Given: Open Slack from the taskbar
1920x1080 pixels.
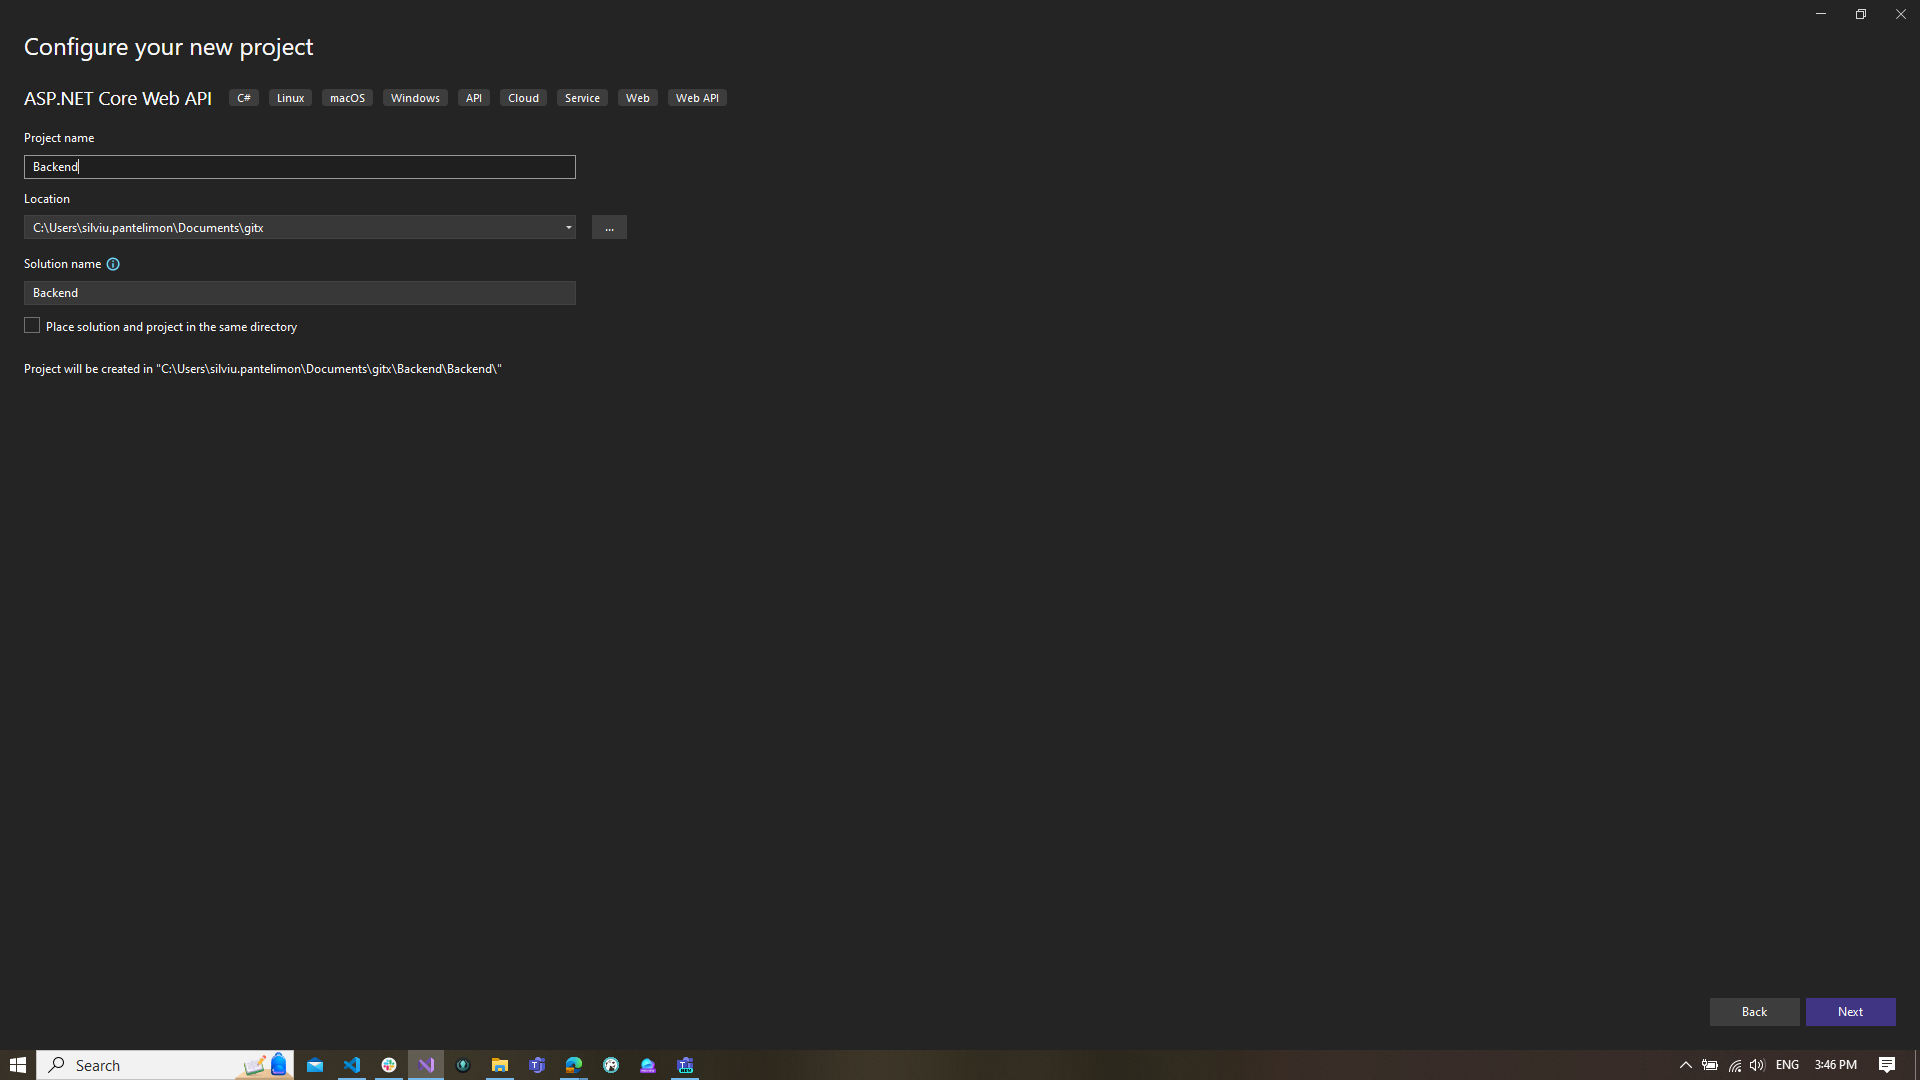Looking at the screenshot, I should (389, 1065).
